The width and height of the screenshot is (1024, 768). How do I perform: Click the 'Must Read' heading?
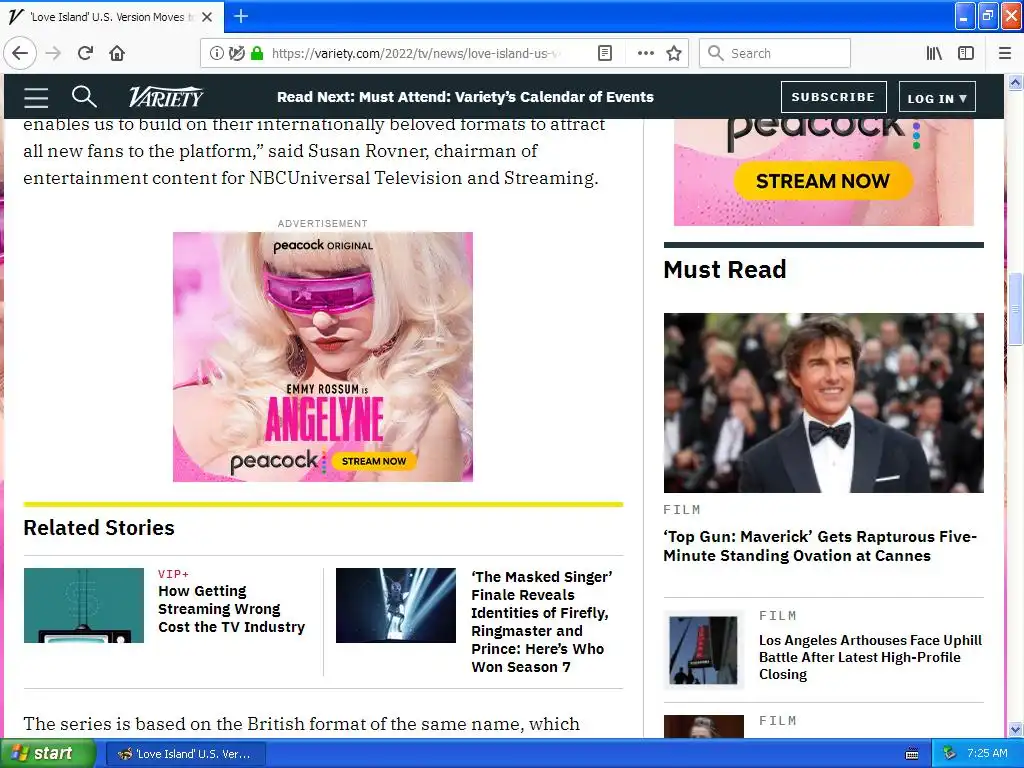pyautogui.click(x=725, y=269)
